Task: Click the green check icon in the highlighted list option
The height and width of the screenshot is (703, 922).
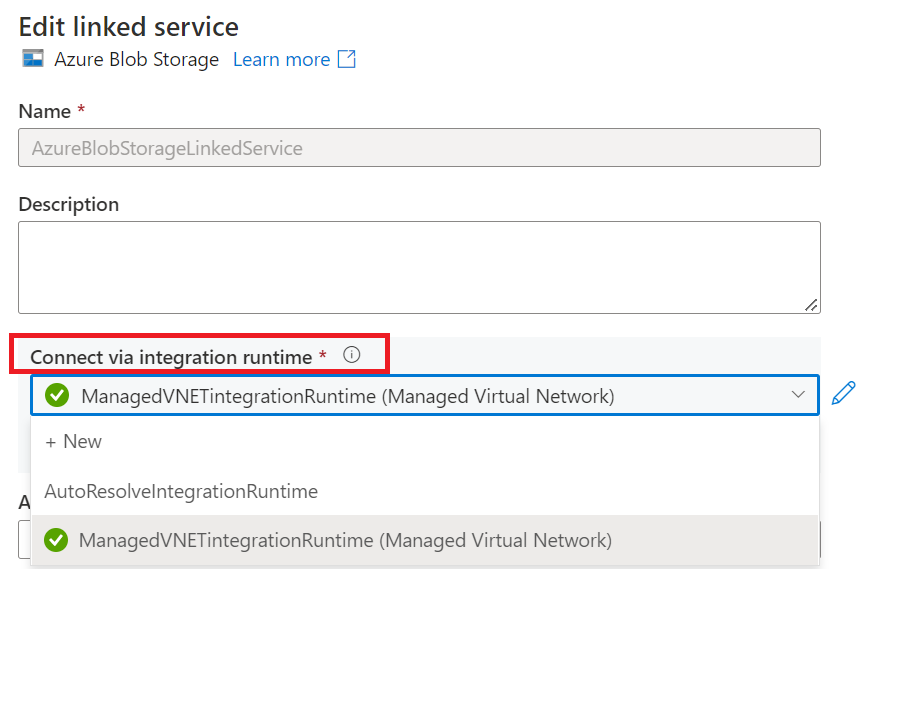Action: (57, 541)
